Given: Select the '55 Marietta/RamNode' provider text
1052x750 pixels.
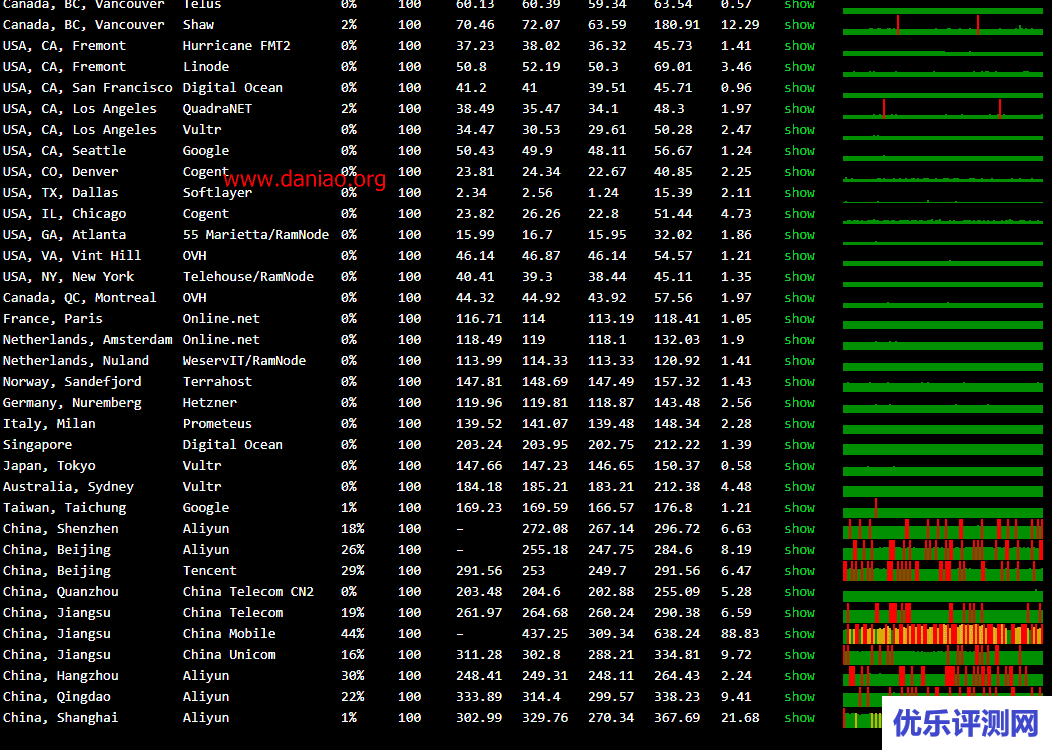Looking at the screenshot, I should click(256, 235).
